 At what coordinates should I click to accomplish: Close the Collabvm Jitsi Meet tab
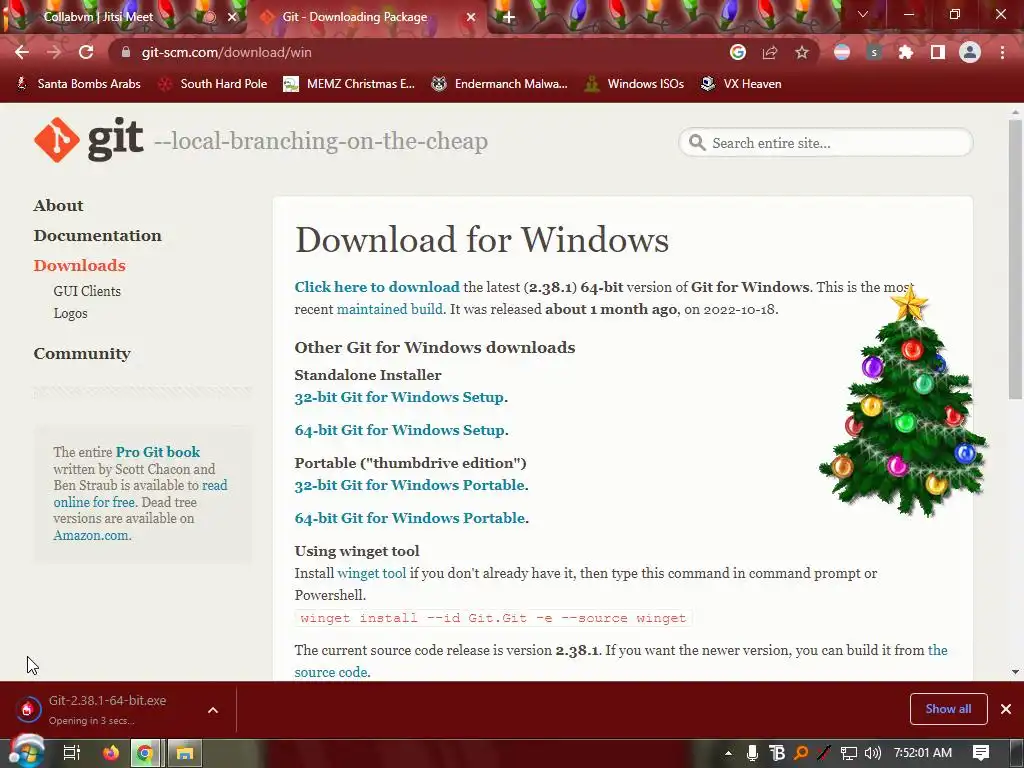click(x=232, y=17)
